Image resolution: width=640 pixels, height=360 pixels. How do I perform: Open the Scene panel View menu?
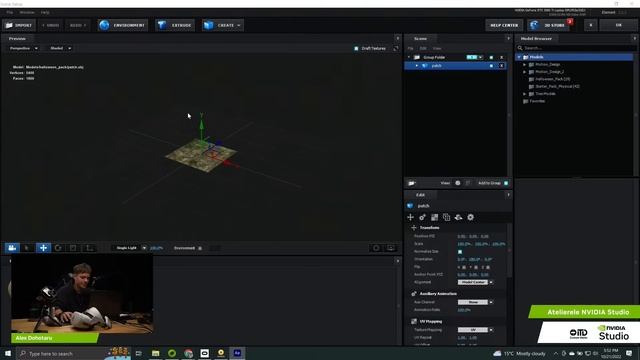coord(437,49)
